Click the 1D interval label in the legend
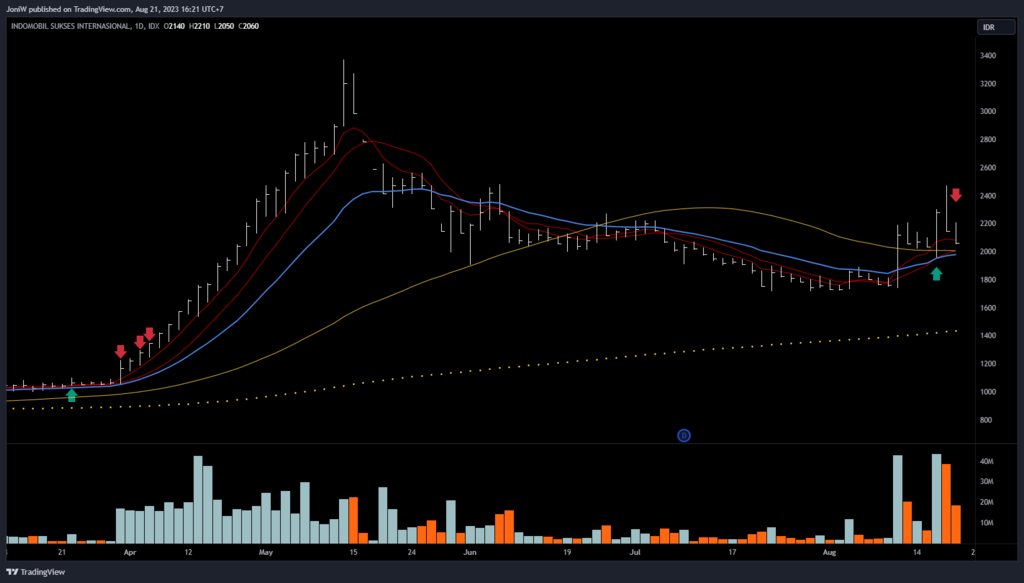Viewport: 1024px width, 583px height. click(138, 26)
